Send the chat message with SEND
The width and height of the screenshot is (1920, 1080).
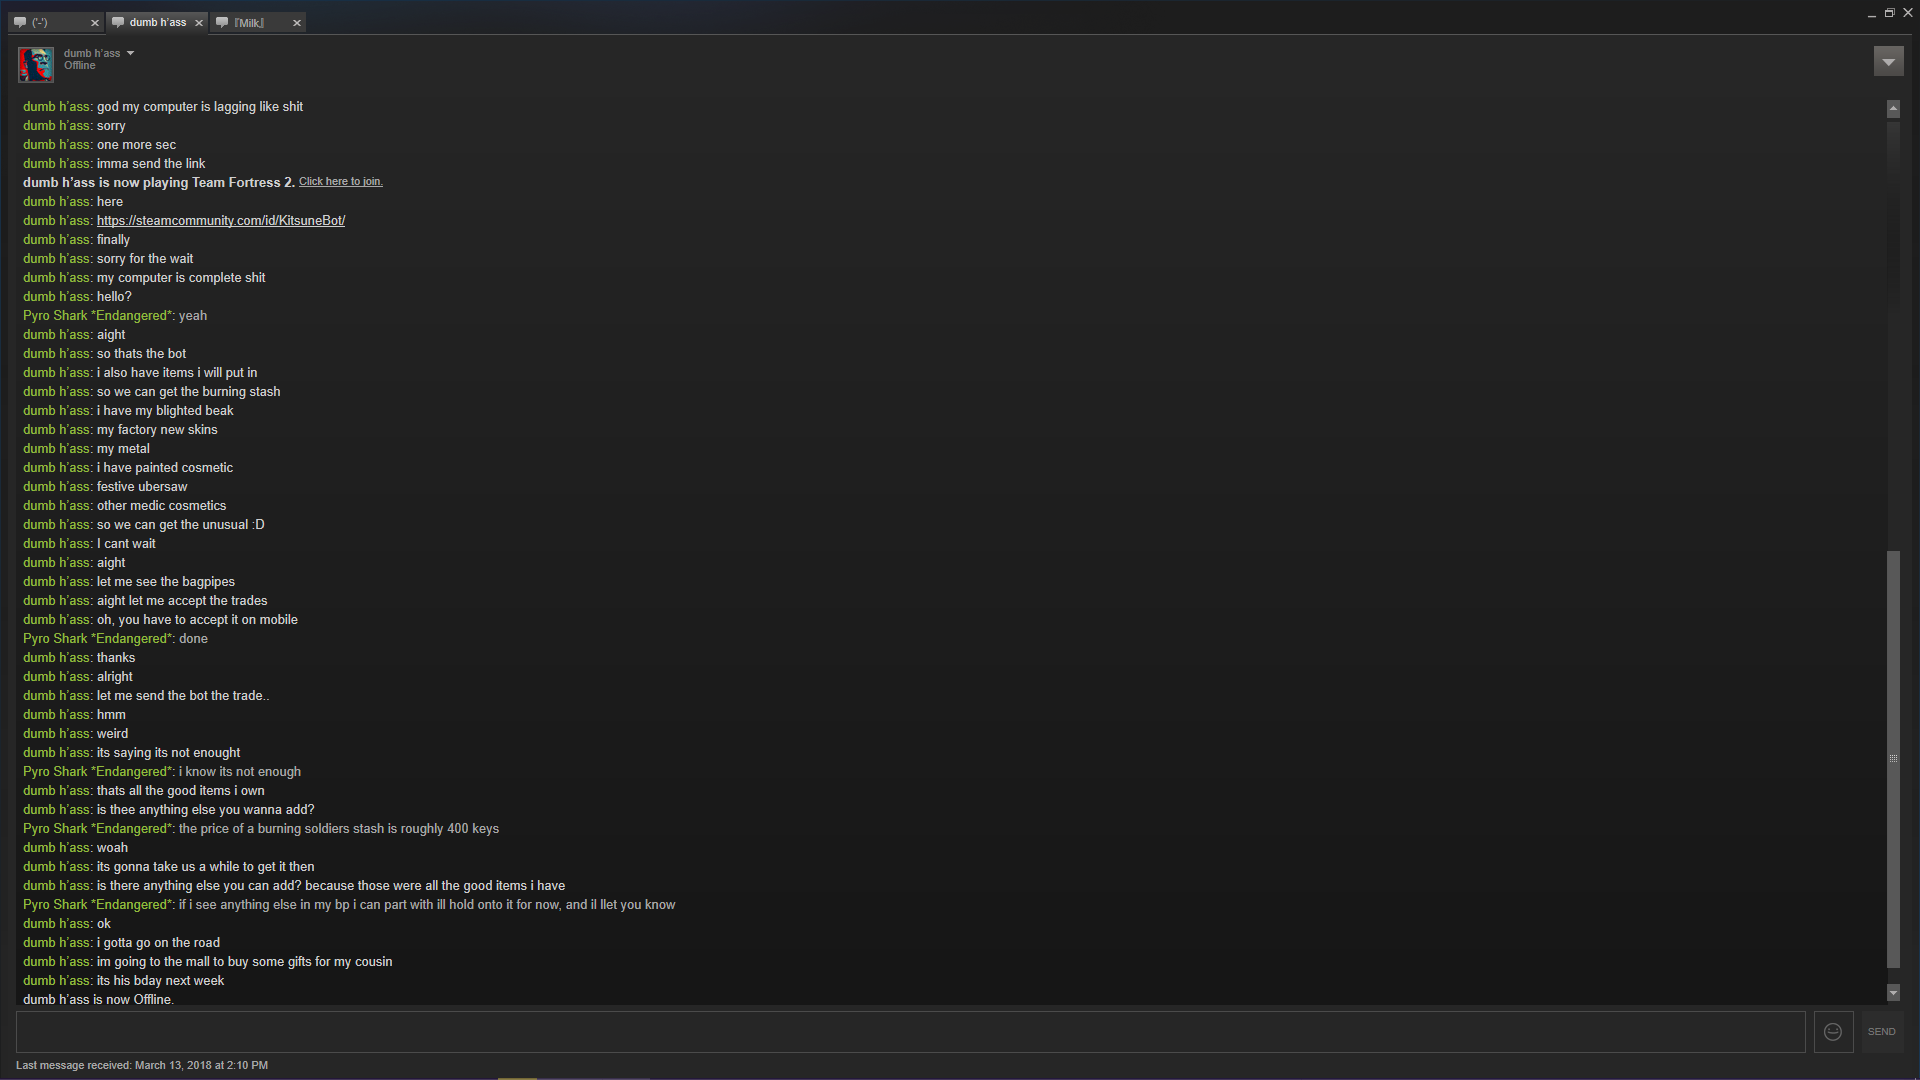tap(1881, 1032)
